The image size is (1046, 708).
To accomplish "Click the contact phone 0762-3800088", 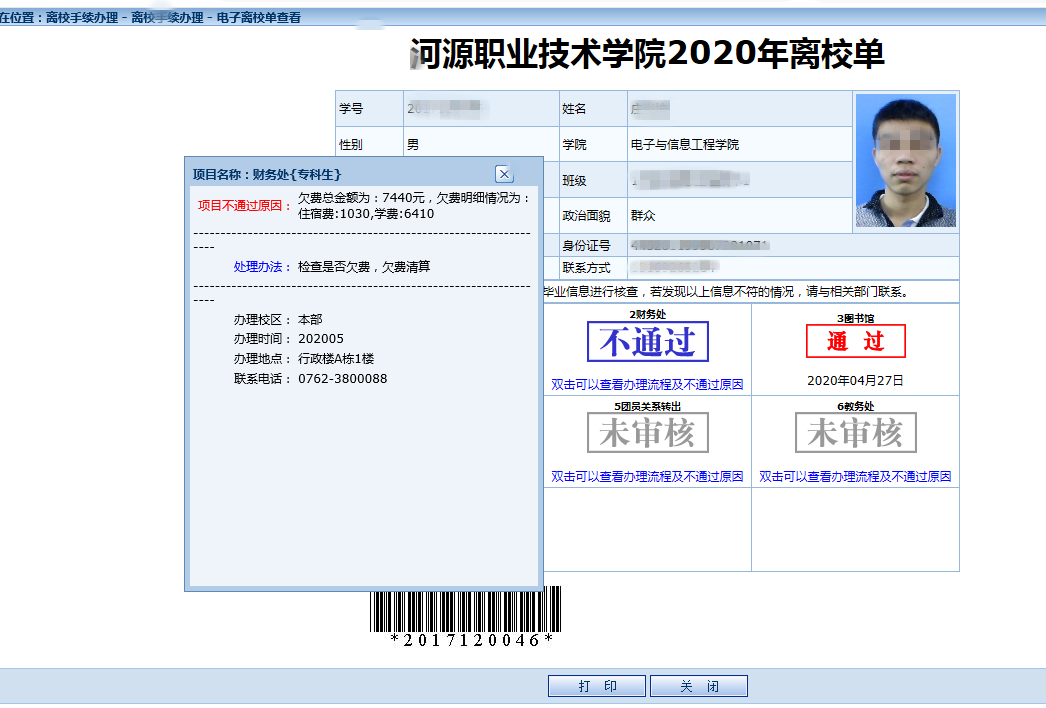I will [x=342, y=379].
